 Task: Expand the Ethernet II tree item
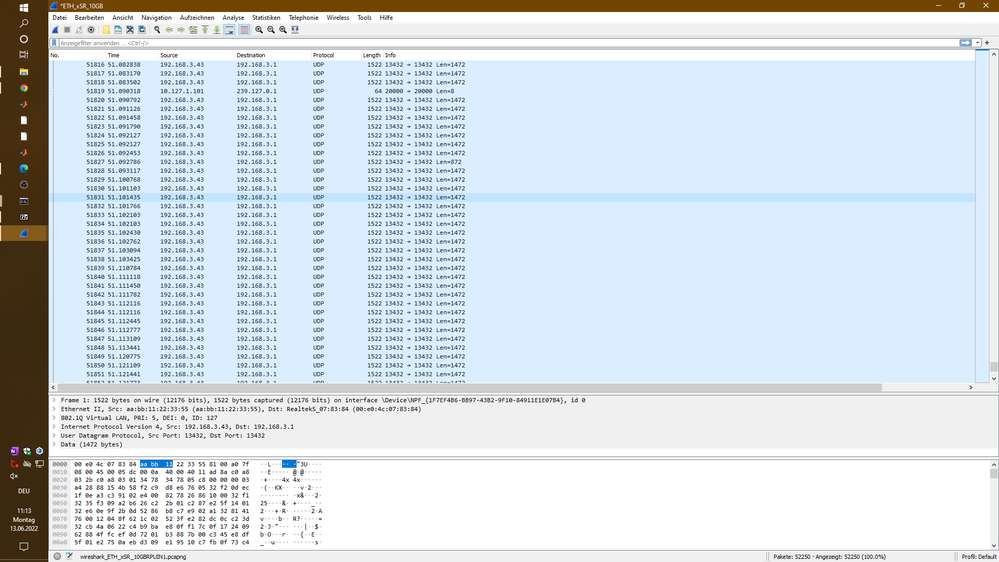pos(54,409)
